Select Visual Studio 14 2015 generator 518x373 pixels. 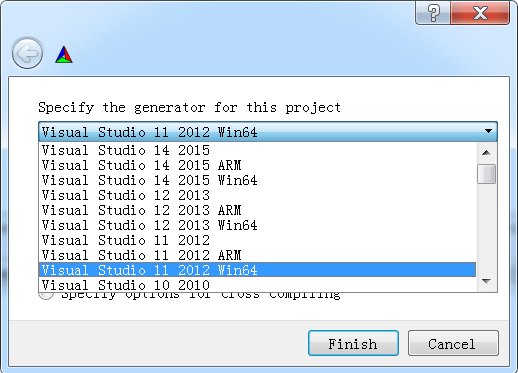[257, 150]
